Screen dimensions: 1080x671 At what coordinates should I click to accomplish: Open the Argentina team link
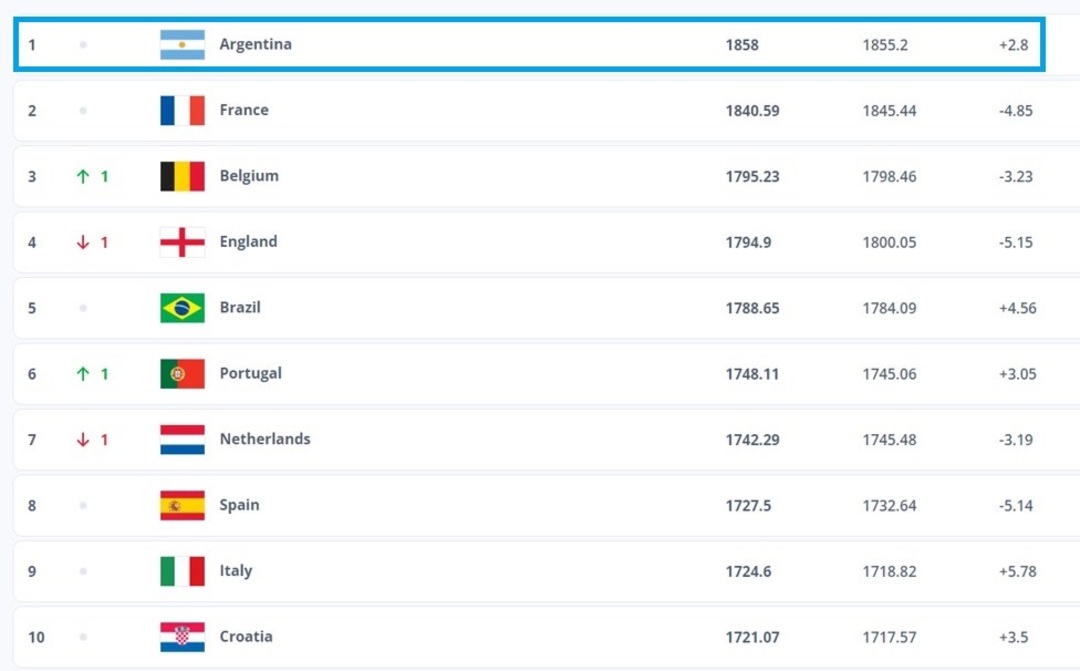tap(255, 45)
